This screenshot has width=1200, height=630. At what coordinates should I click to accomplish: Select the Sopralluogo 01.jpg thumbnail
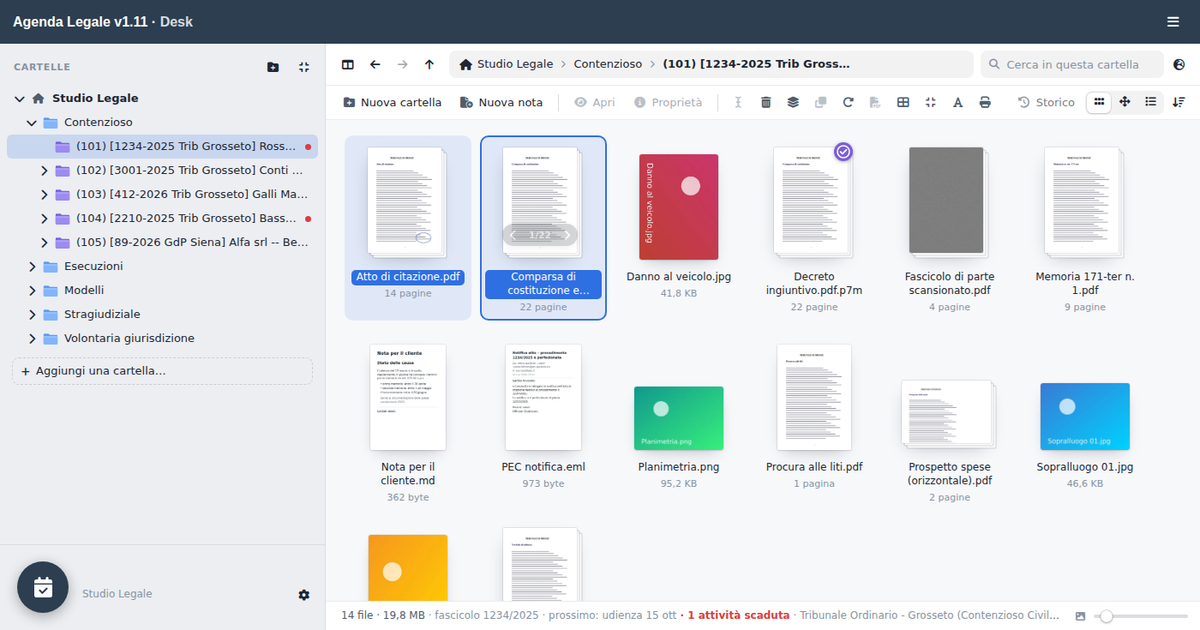coord(1085,415)
